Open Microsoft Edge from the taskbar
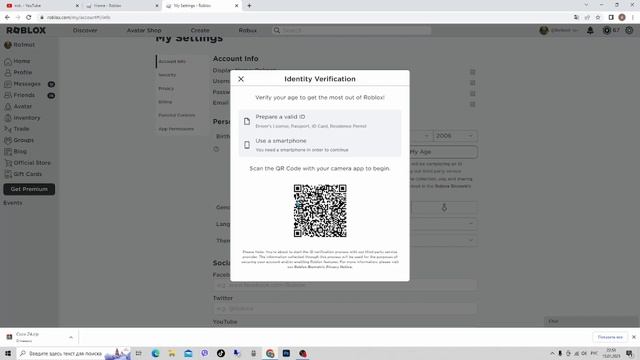Image resolution: width=640 pixels, height=360 pixels. pos(156,353)
